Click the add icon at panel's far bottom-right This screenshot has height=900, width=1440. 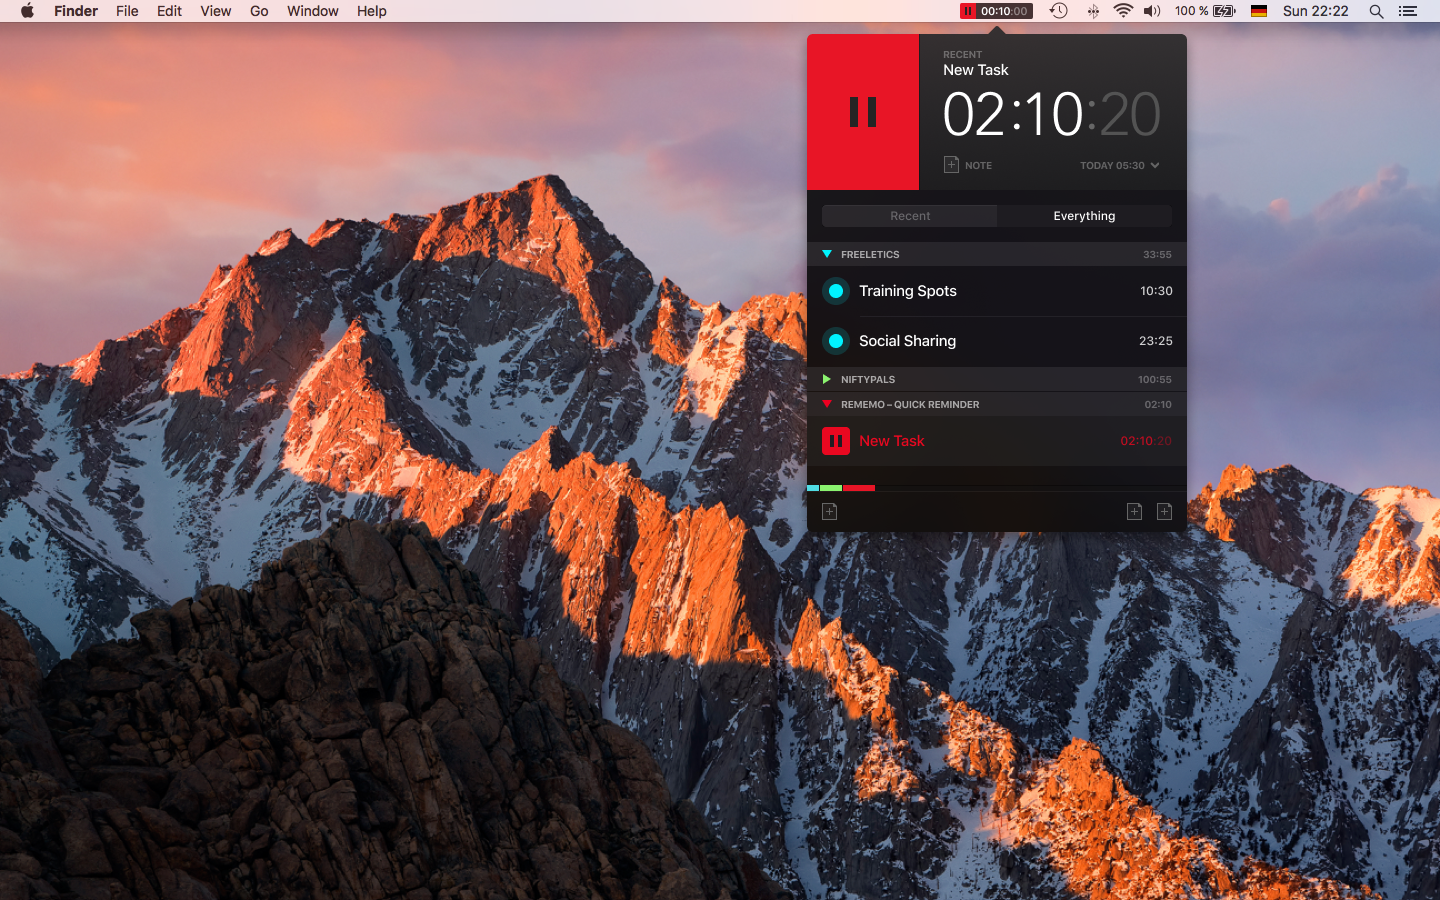pos(1164,511)
